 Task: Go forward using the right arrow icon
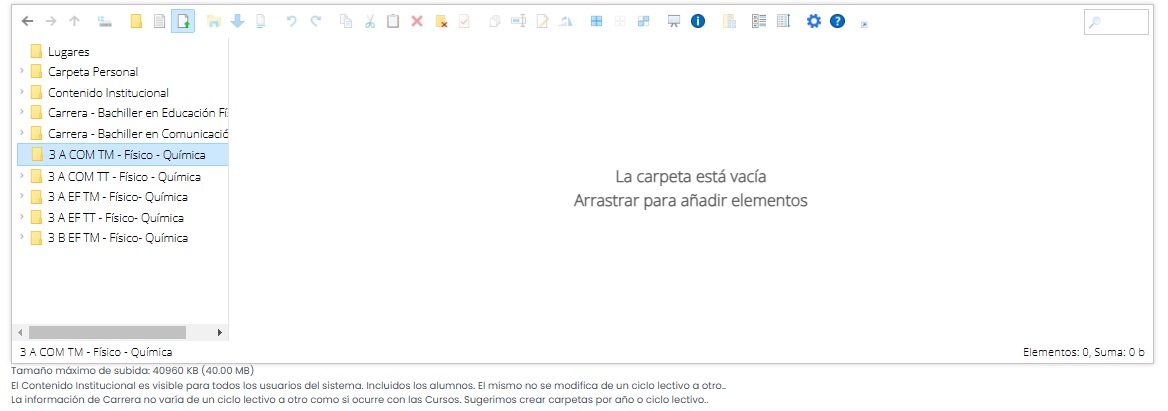point(51,22)
